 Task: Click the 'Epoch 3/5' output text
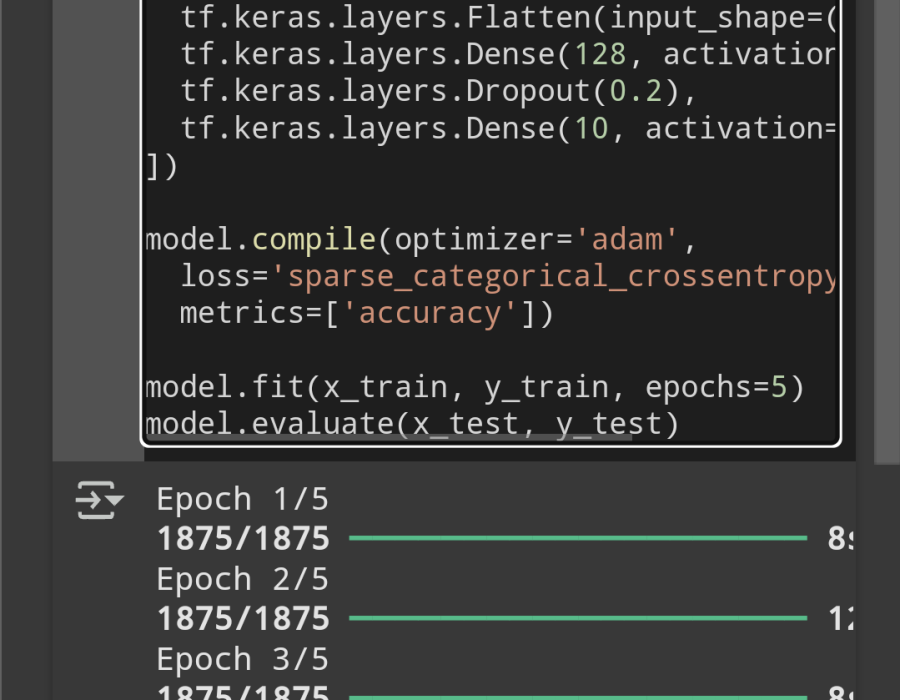(243, 660)
